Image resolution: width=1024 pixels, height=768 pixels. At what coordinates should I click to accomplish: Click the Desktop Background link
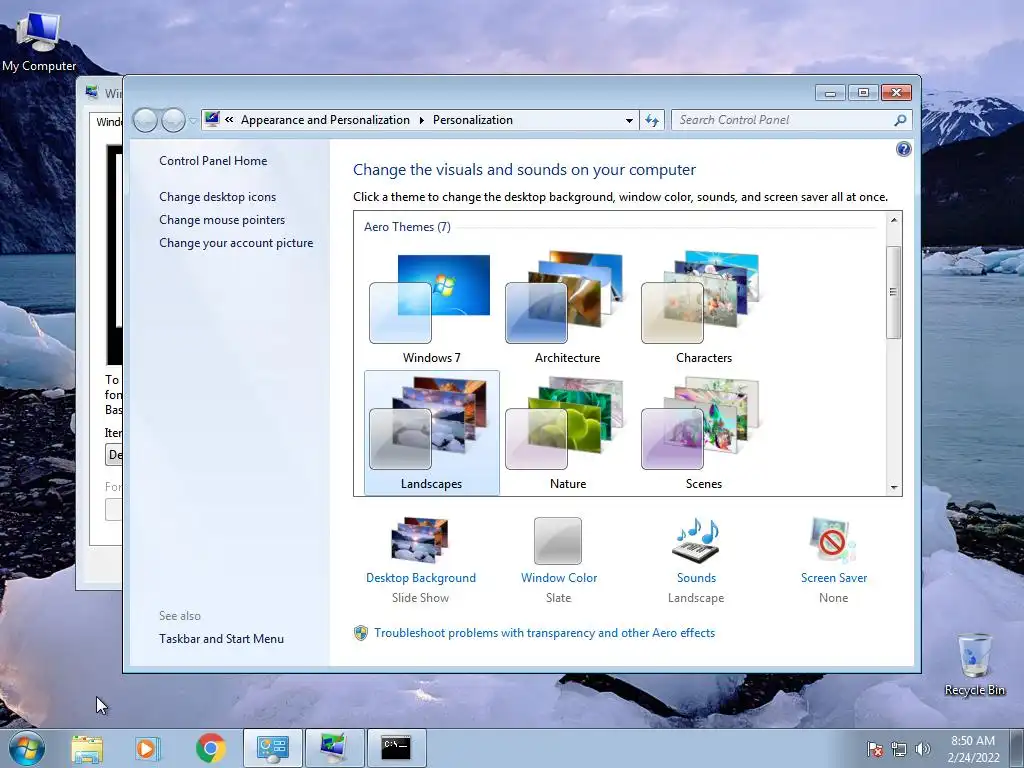coord(421,578)
